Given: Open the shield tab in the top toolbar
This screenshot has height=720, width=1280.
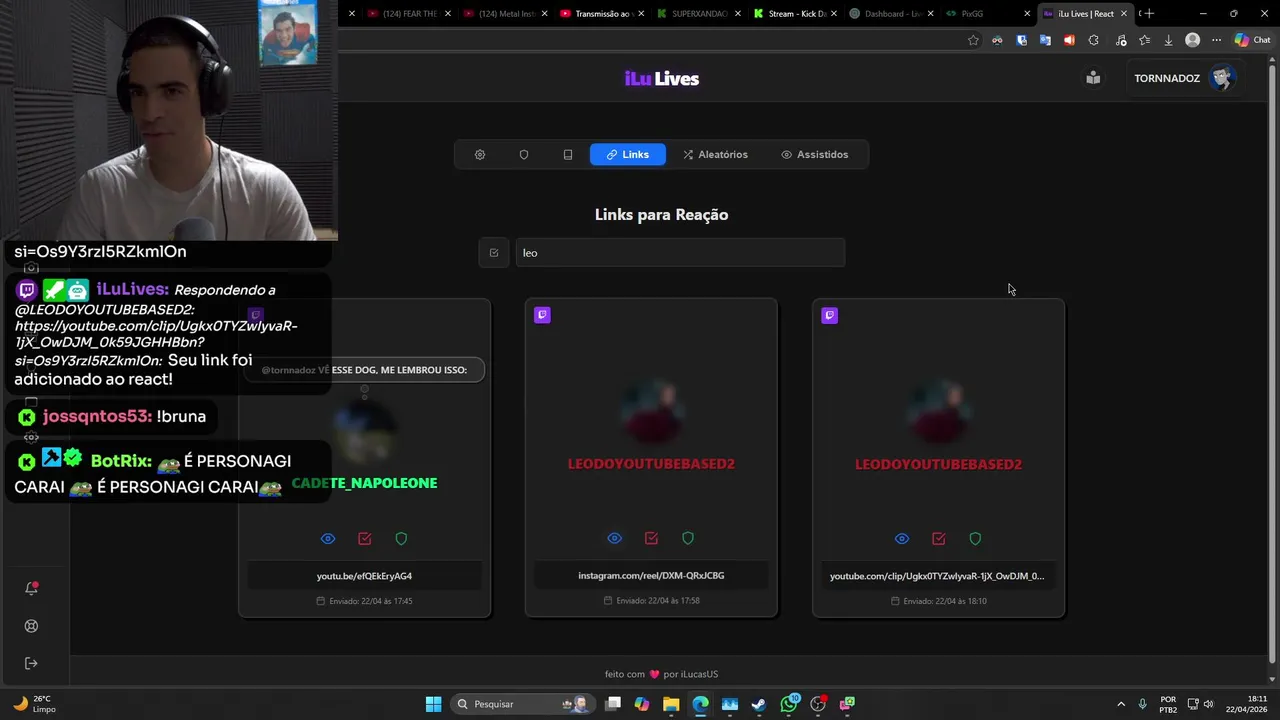Looking at the screenshot, I should [x=524, y=155].
